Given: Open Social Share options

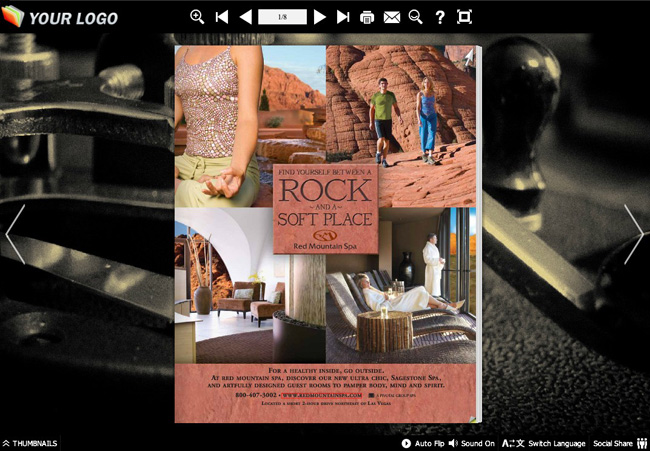Looking at the screenshot, I should (x=620, y=444).
